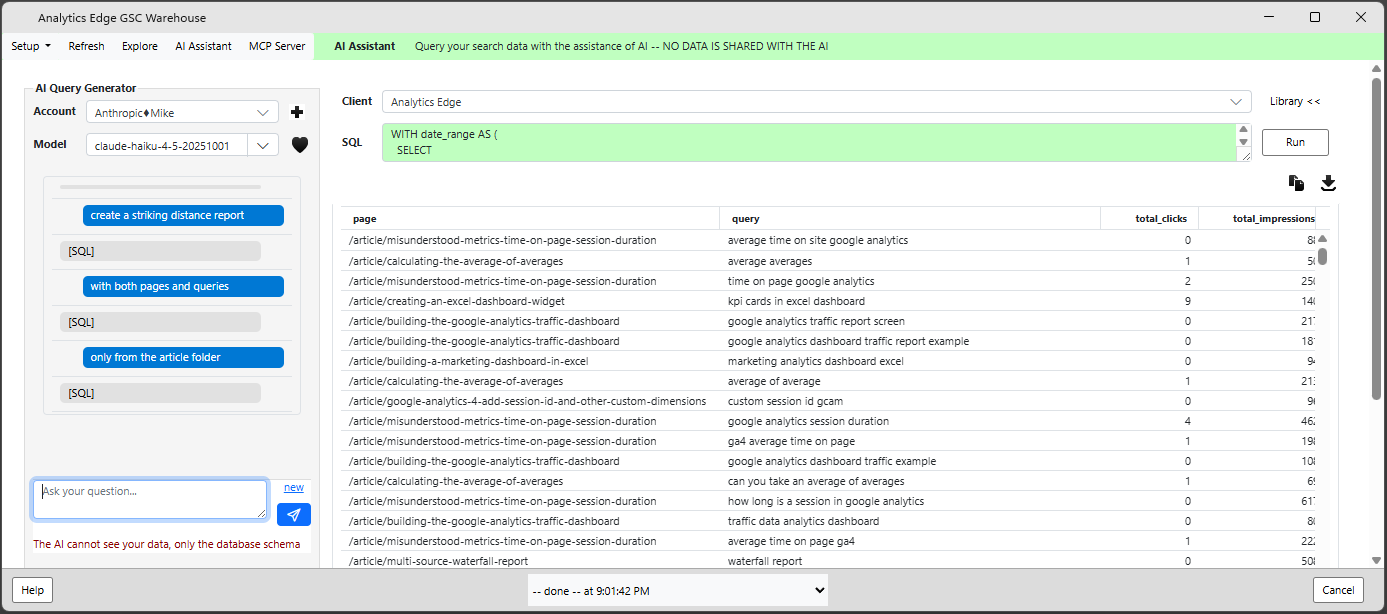Click into the SQL text area
Screen dimensions: 1387x614
[809, 142]
